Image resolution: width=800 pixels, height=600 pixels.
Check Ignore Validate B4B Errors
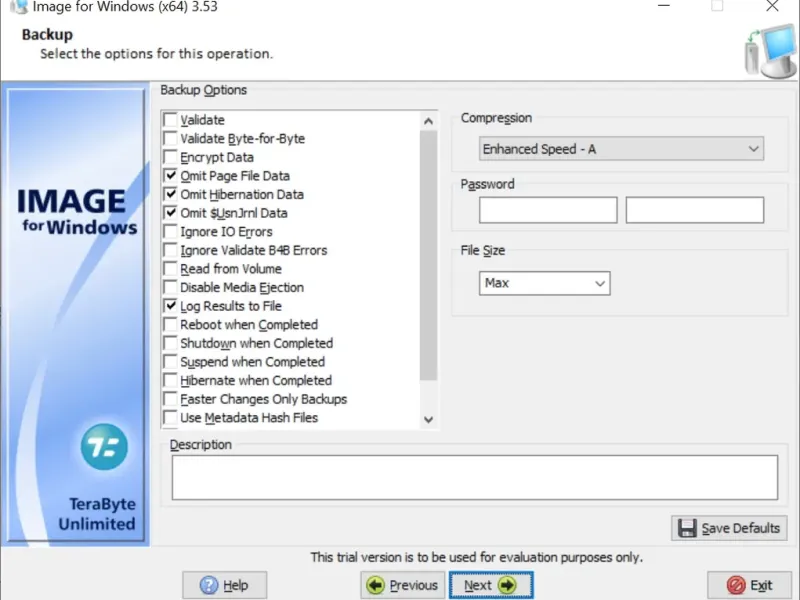coord(170,250)
